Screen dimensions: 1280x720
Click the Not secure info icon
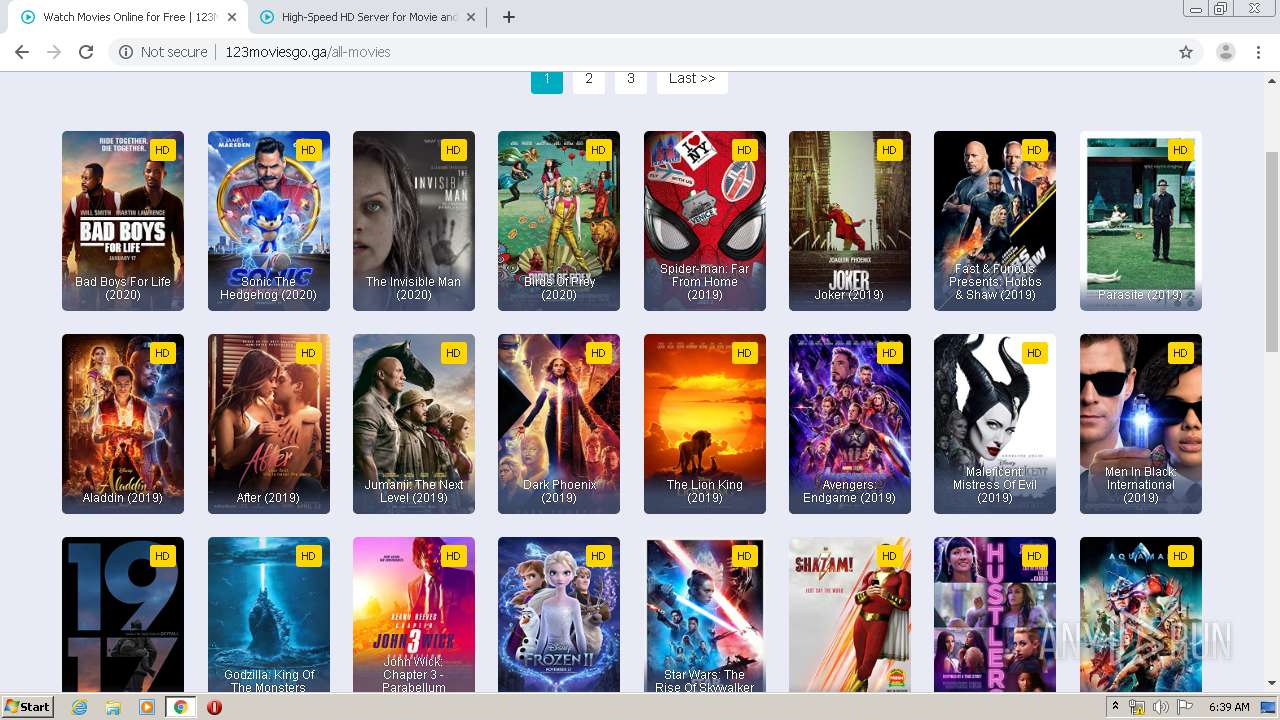tap(126, 52)
